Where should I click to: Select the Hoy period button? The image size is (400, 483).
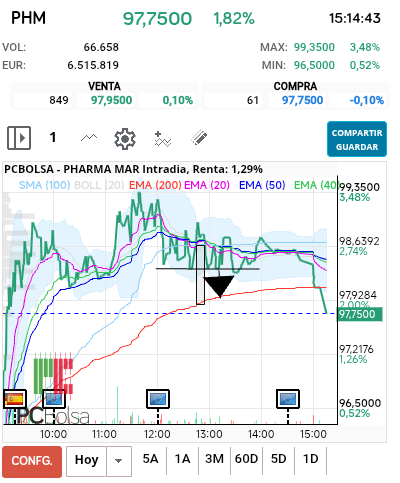pos(86,460)
